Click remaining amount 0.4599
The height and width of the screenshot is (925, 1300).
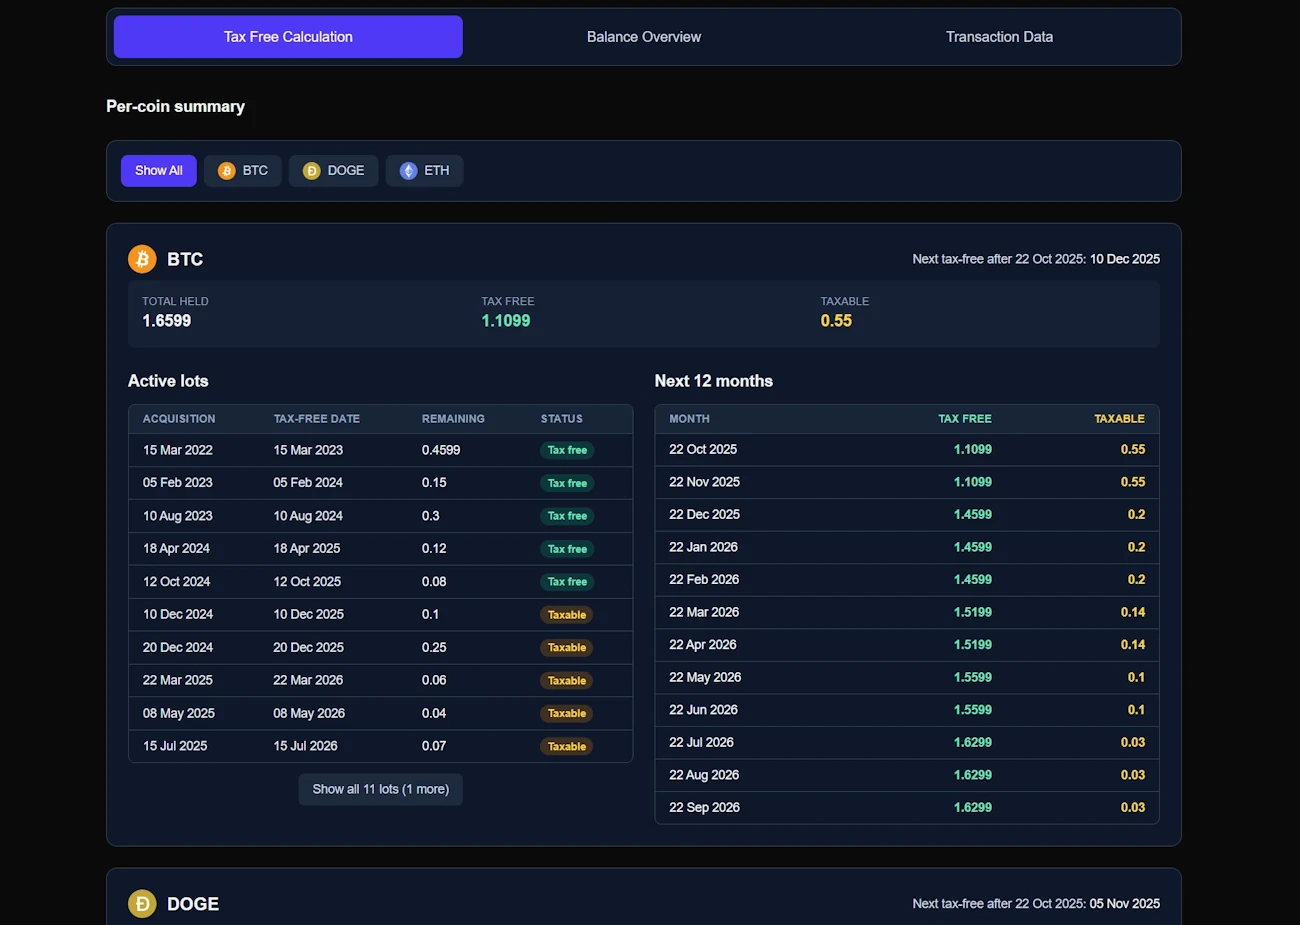point(441,450)
